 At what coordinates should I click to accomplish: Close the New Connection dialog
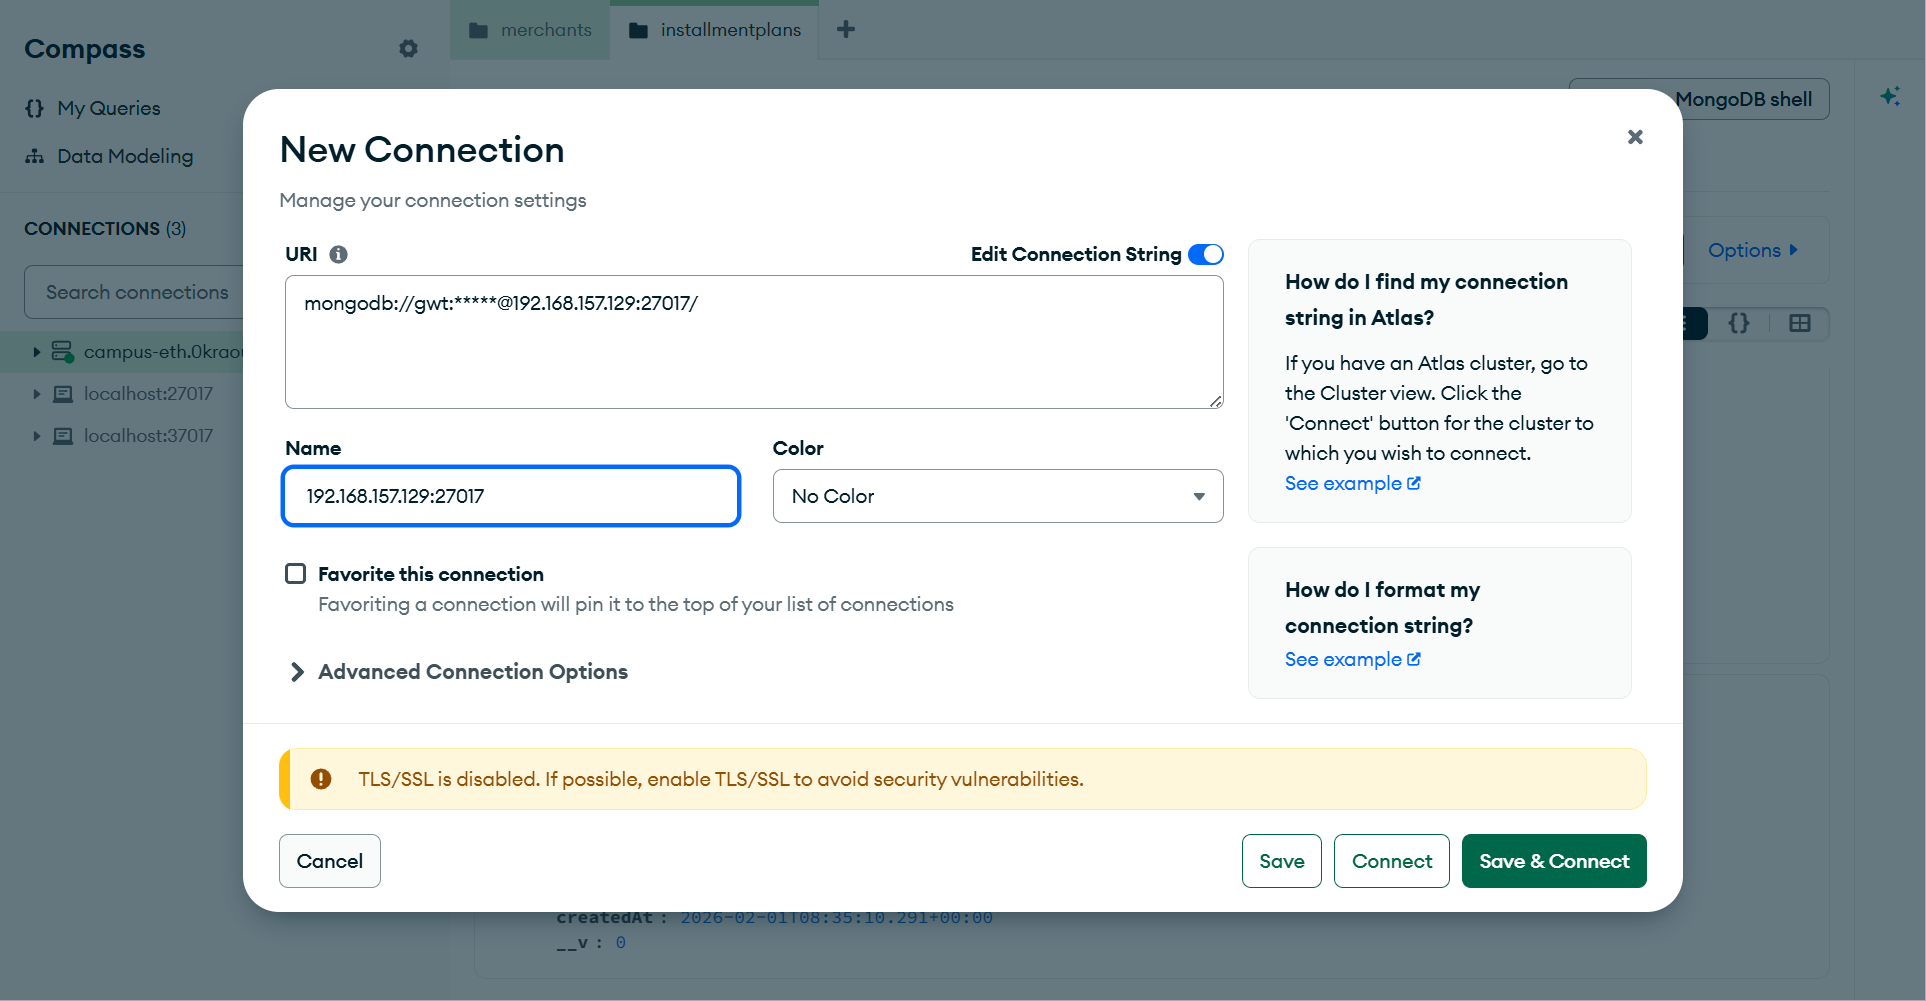1635,137
